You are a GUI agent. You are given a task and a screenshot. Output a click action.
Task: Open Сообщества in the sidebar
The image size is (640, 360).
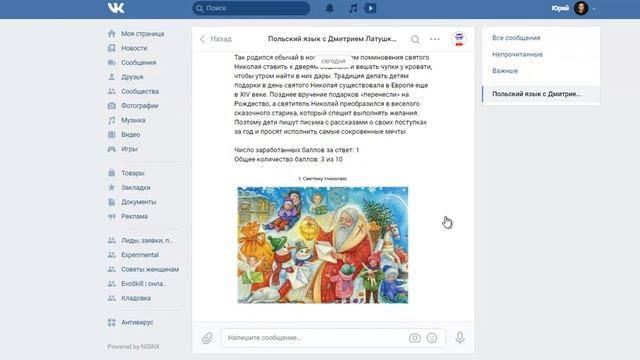(140, 91)
